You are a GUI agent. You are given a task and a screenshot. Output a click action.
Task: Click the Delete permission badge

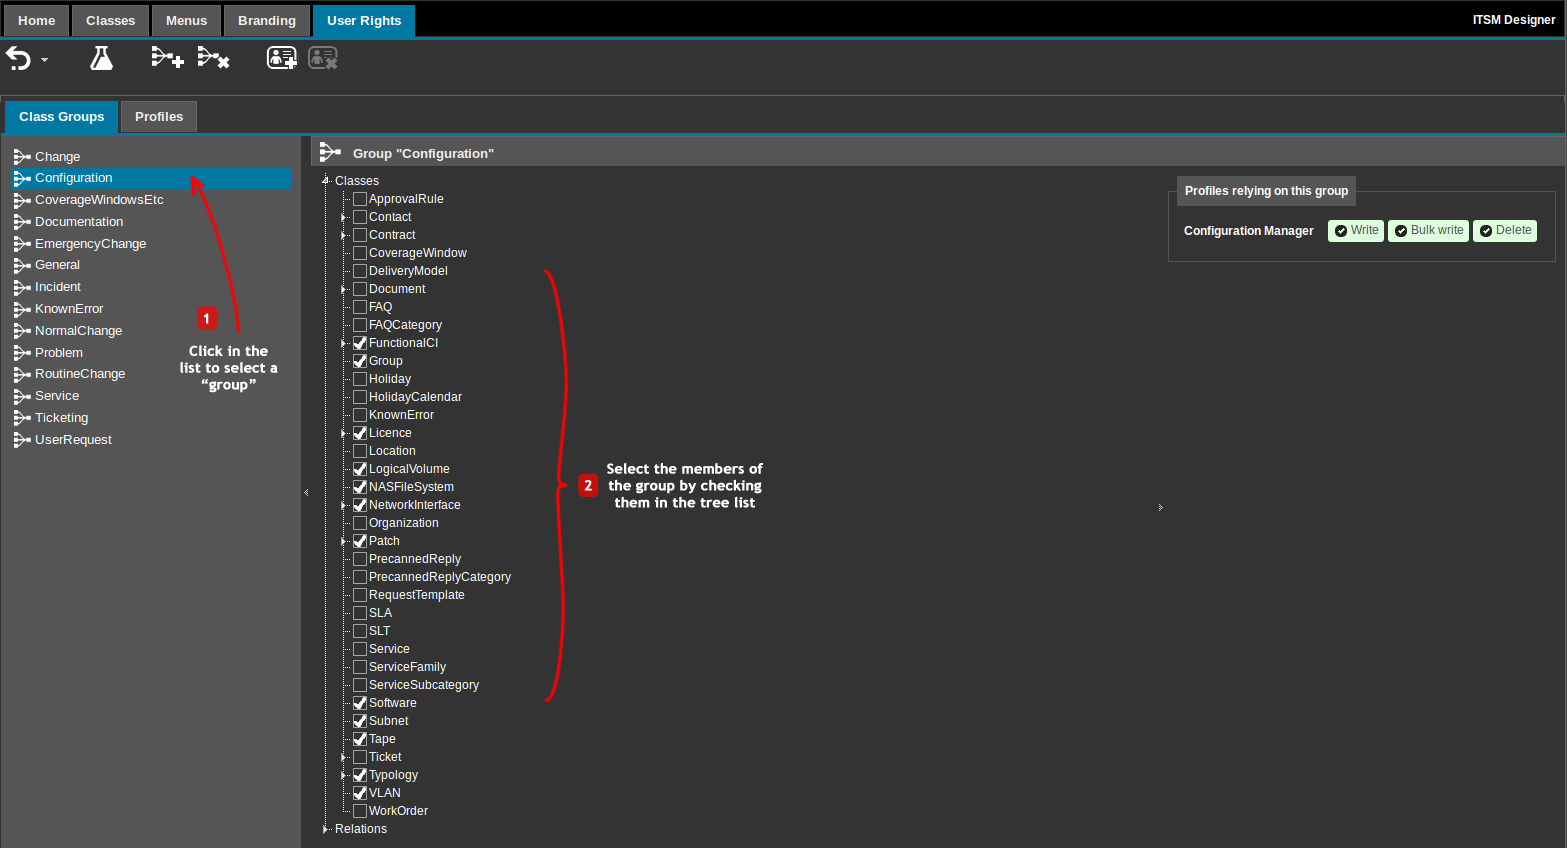click(x=1504, y=231)
